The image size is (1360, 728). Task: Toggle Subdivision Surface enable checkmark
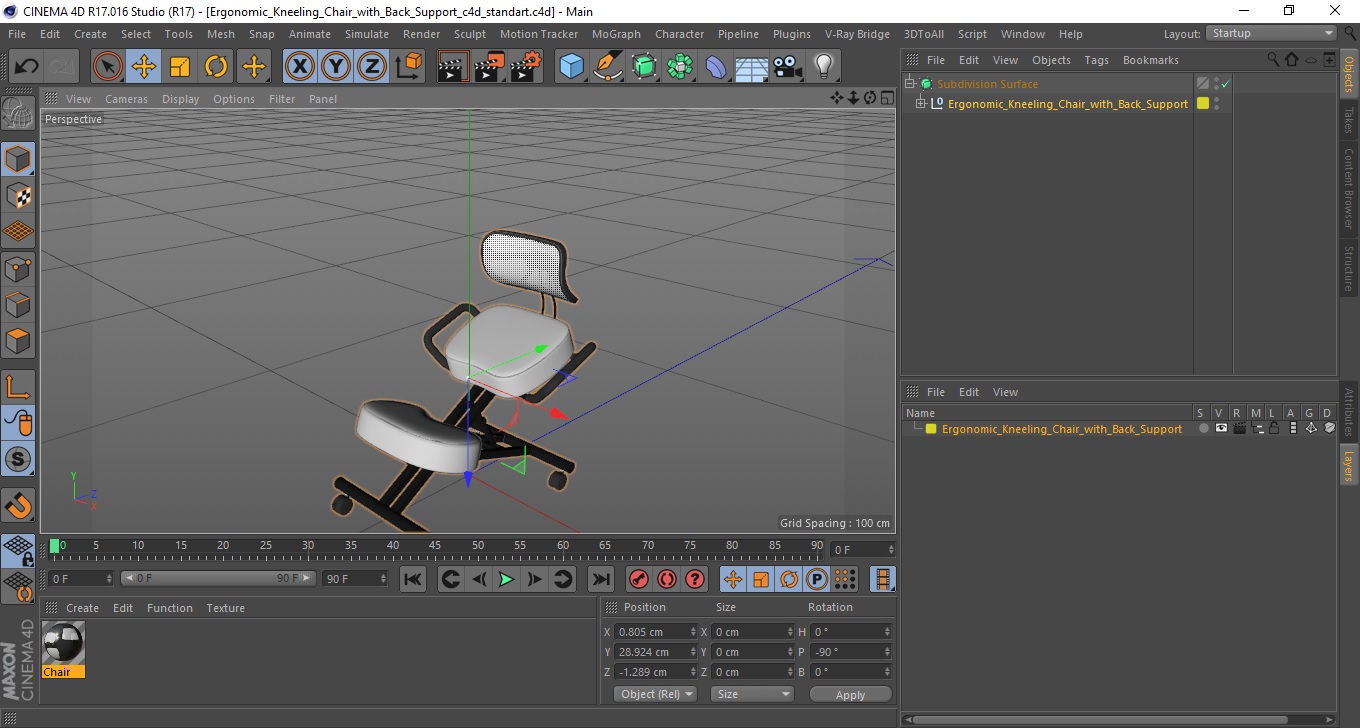tap(1225, 84)
